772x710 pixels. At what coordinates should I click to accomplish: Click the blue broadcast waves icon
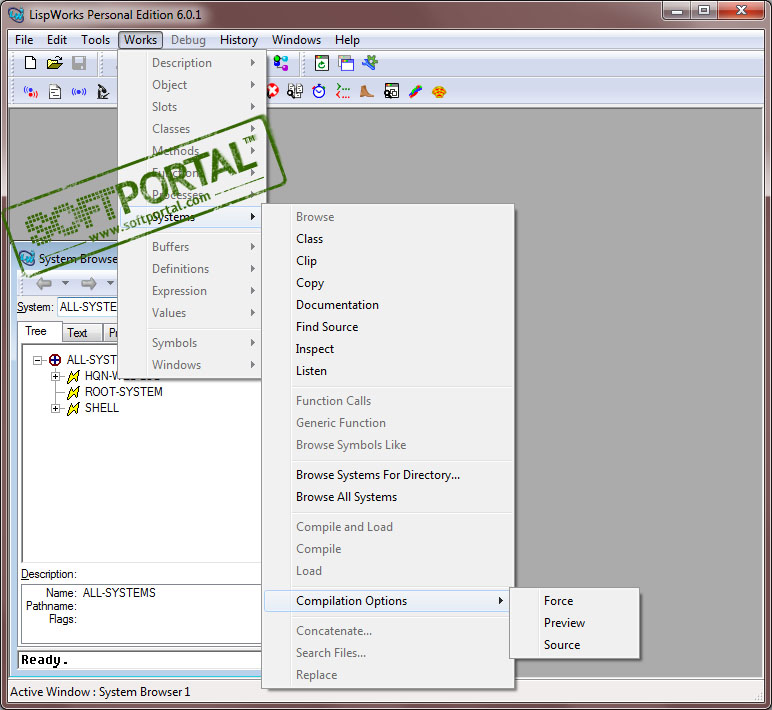(79, 92)
